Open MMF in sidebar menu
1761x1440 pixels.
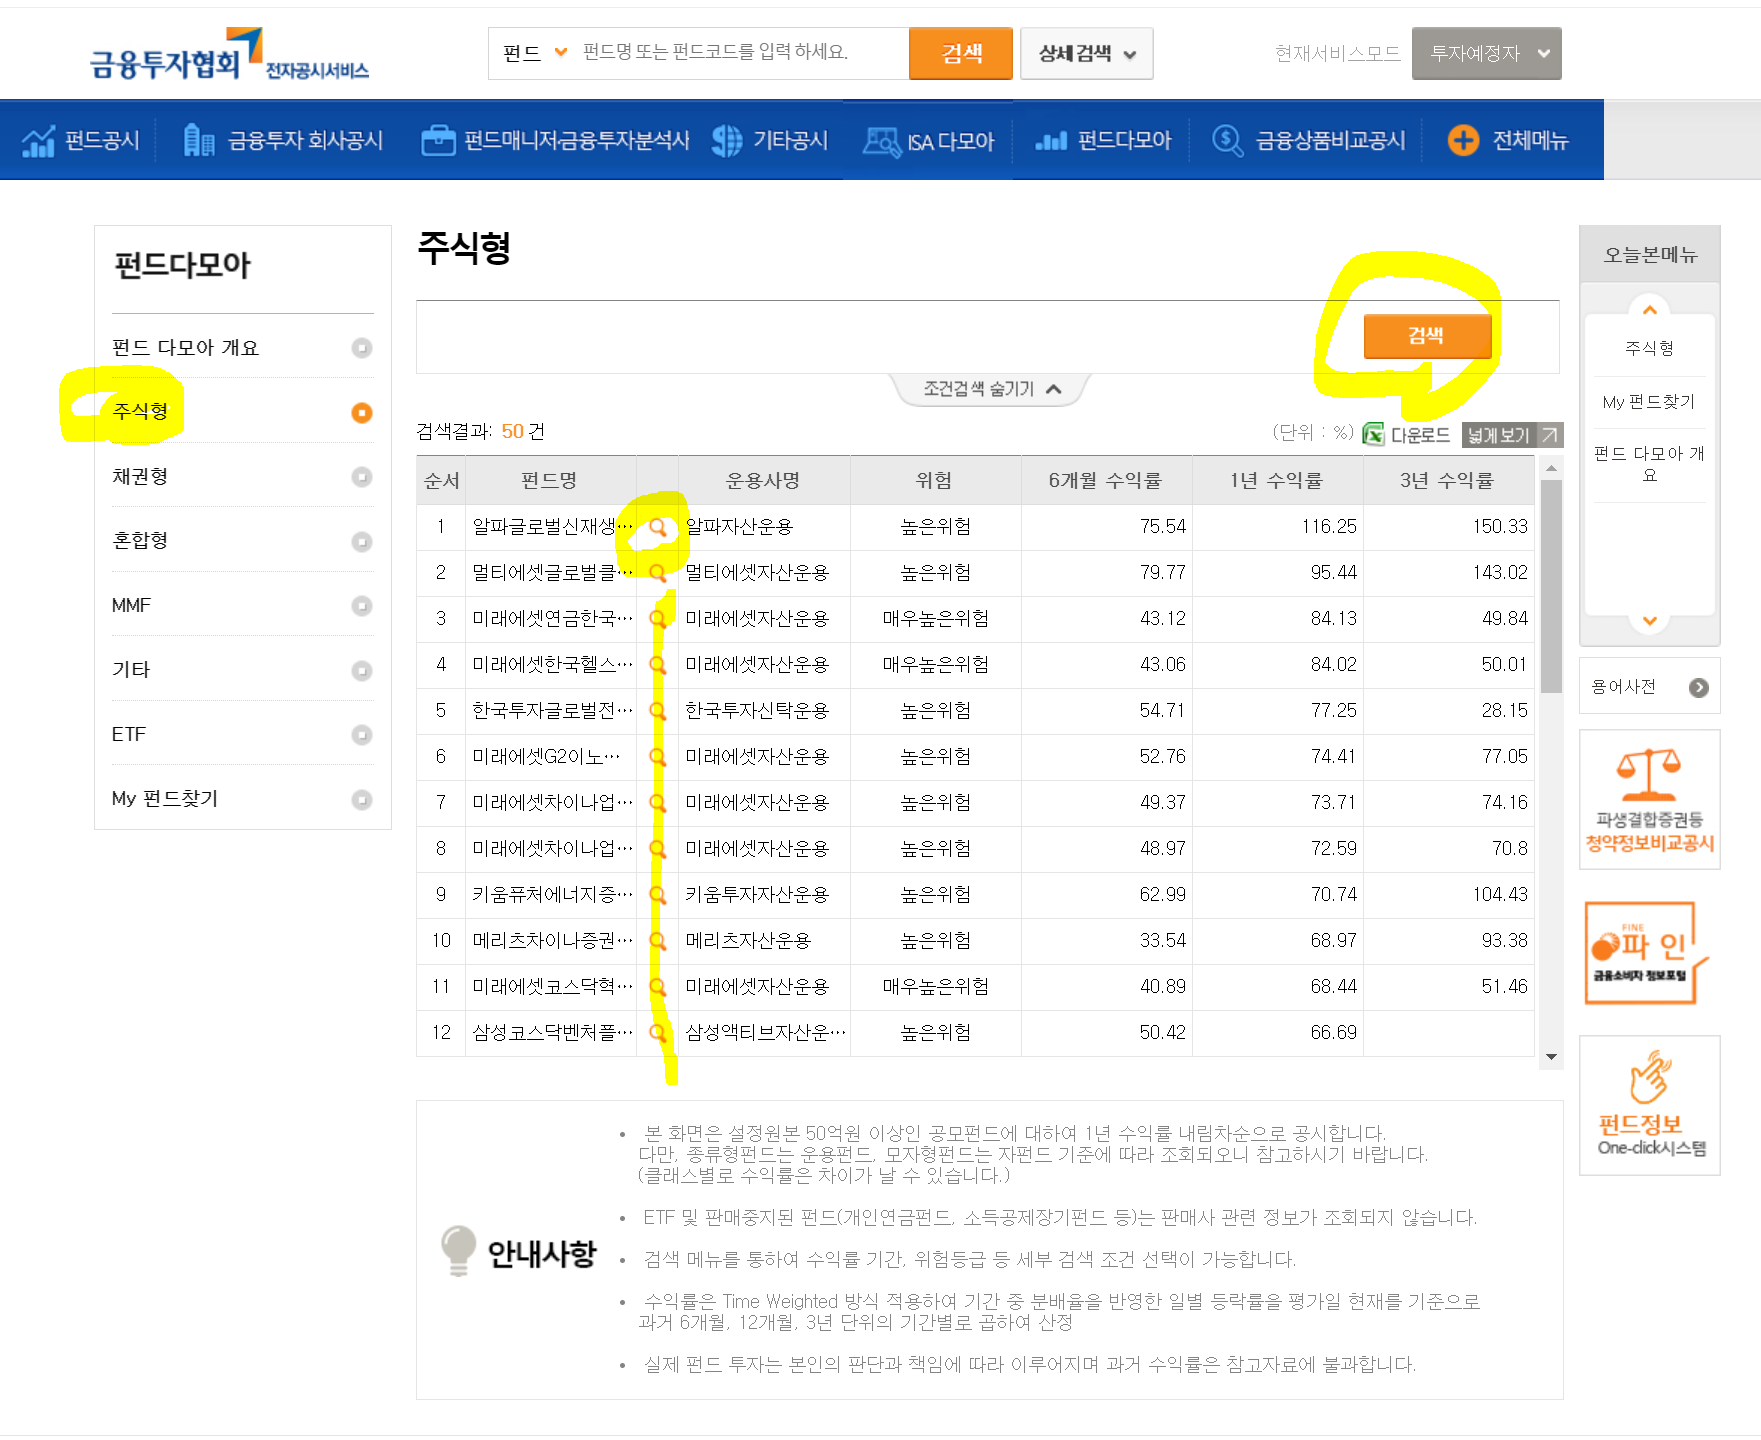tap(131, 606)
